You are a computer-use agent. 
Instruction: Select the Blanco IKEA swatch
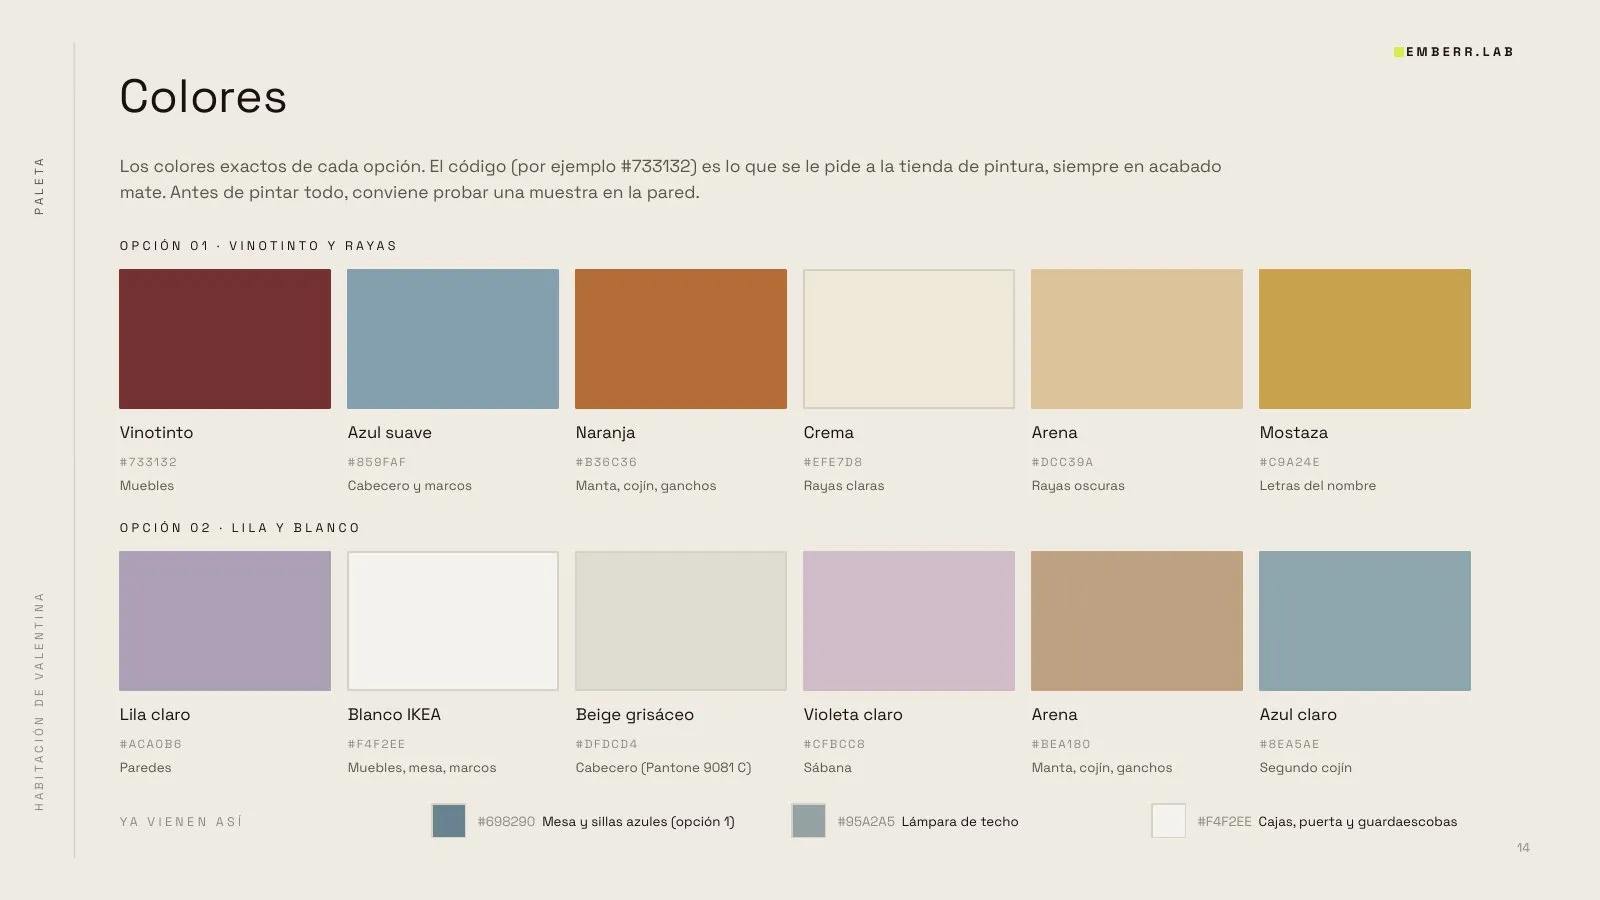453,621
